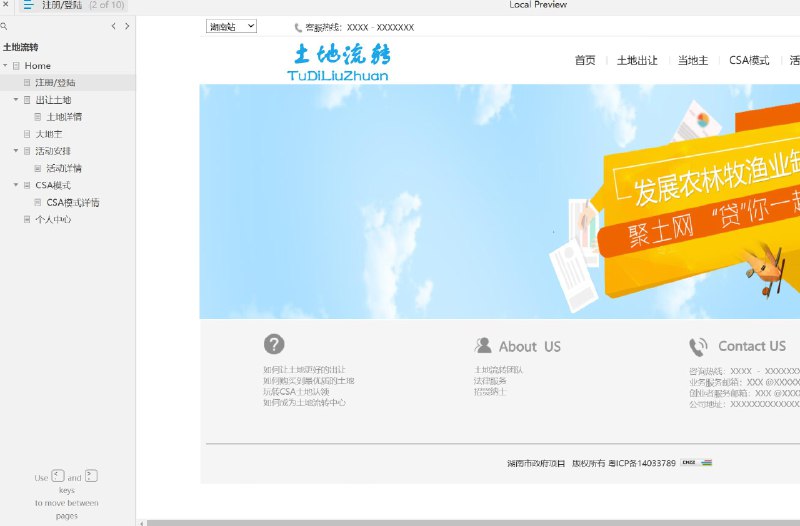Viewport: 800px width, 526px height.
Task: Click the 客服热线 XXXX - XXXXXXX text
Action: (x=359, y=28)
